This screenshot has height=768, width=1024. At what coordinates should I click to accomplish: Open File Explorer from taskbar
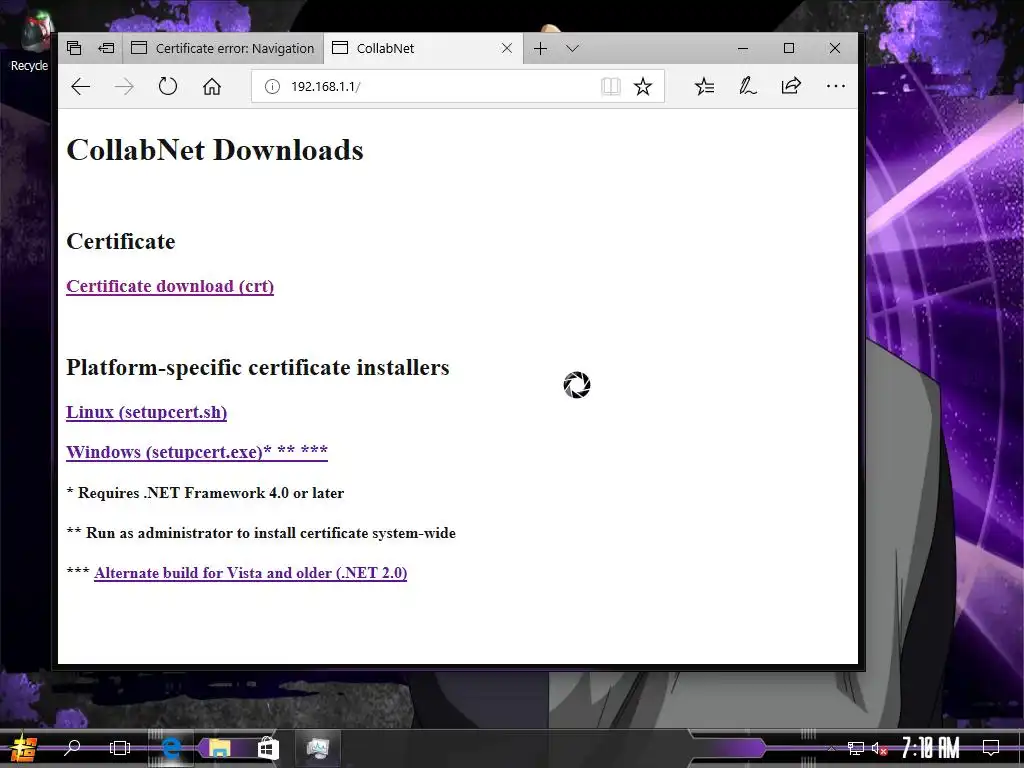pos(219,748)
